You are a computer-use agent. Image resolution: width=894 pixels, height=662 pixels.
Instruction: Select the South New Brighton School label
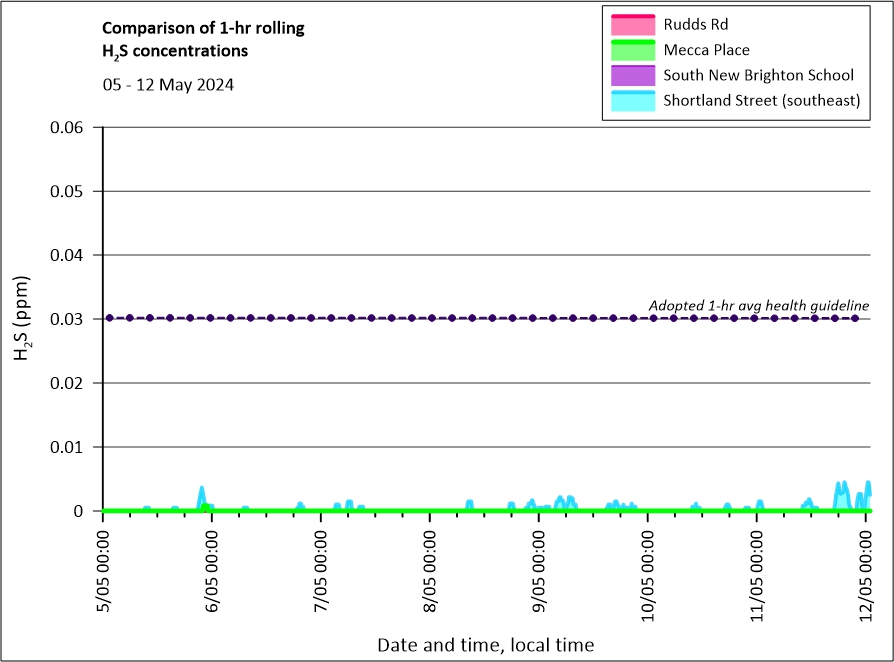758,75
